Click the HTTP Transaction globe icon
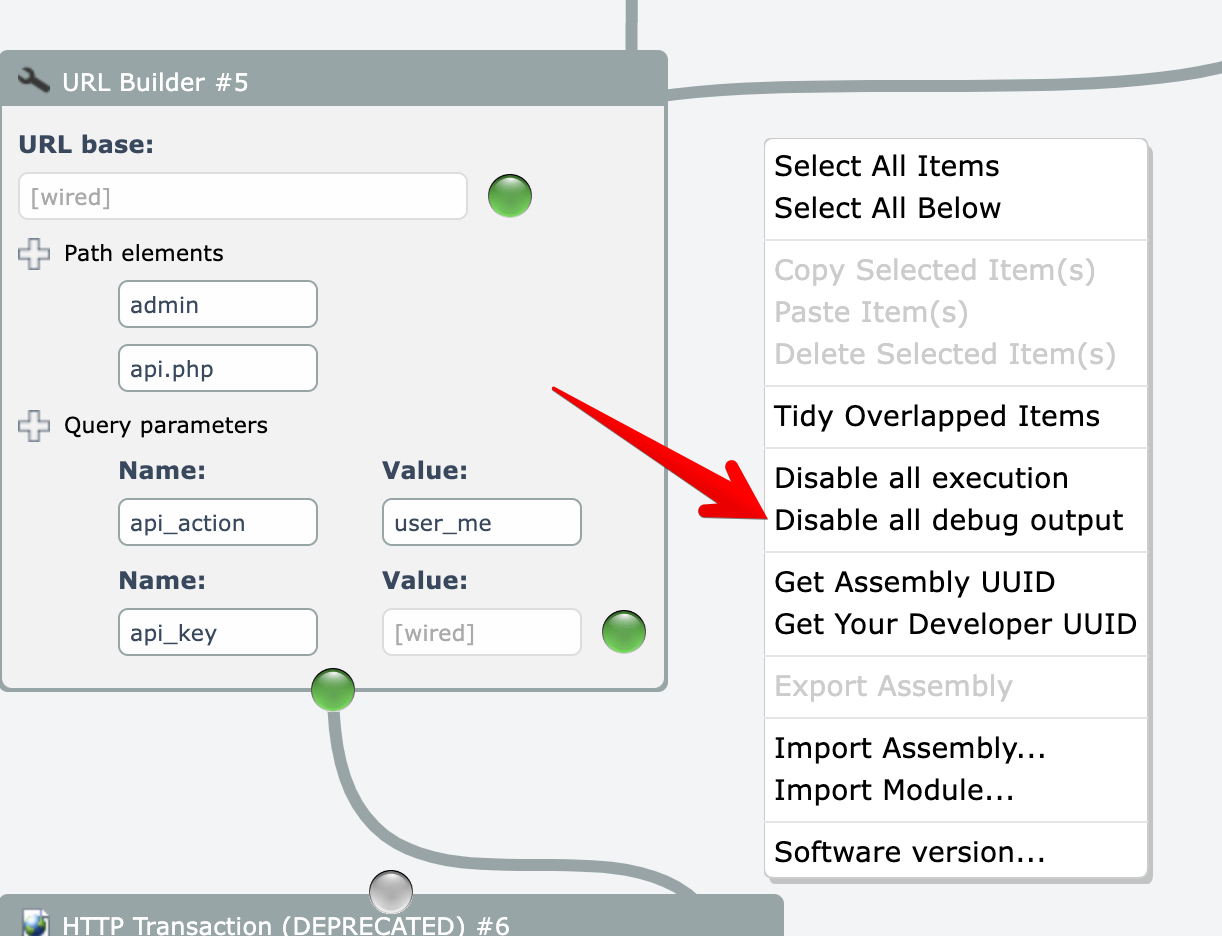The width and height of the screenshot is (1222, 936). point(35,924)
